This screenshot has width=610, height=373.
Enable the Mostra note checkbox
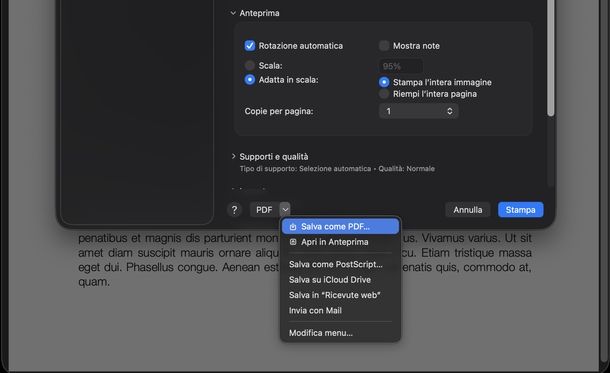[384, 46]
